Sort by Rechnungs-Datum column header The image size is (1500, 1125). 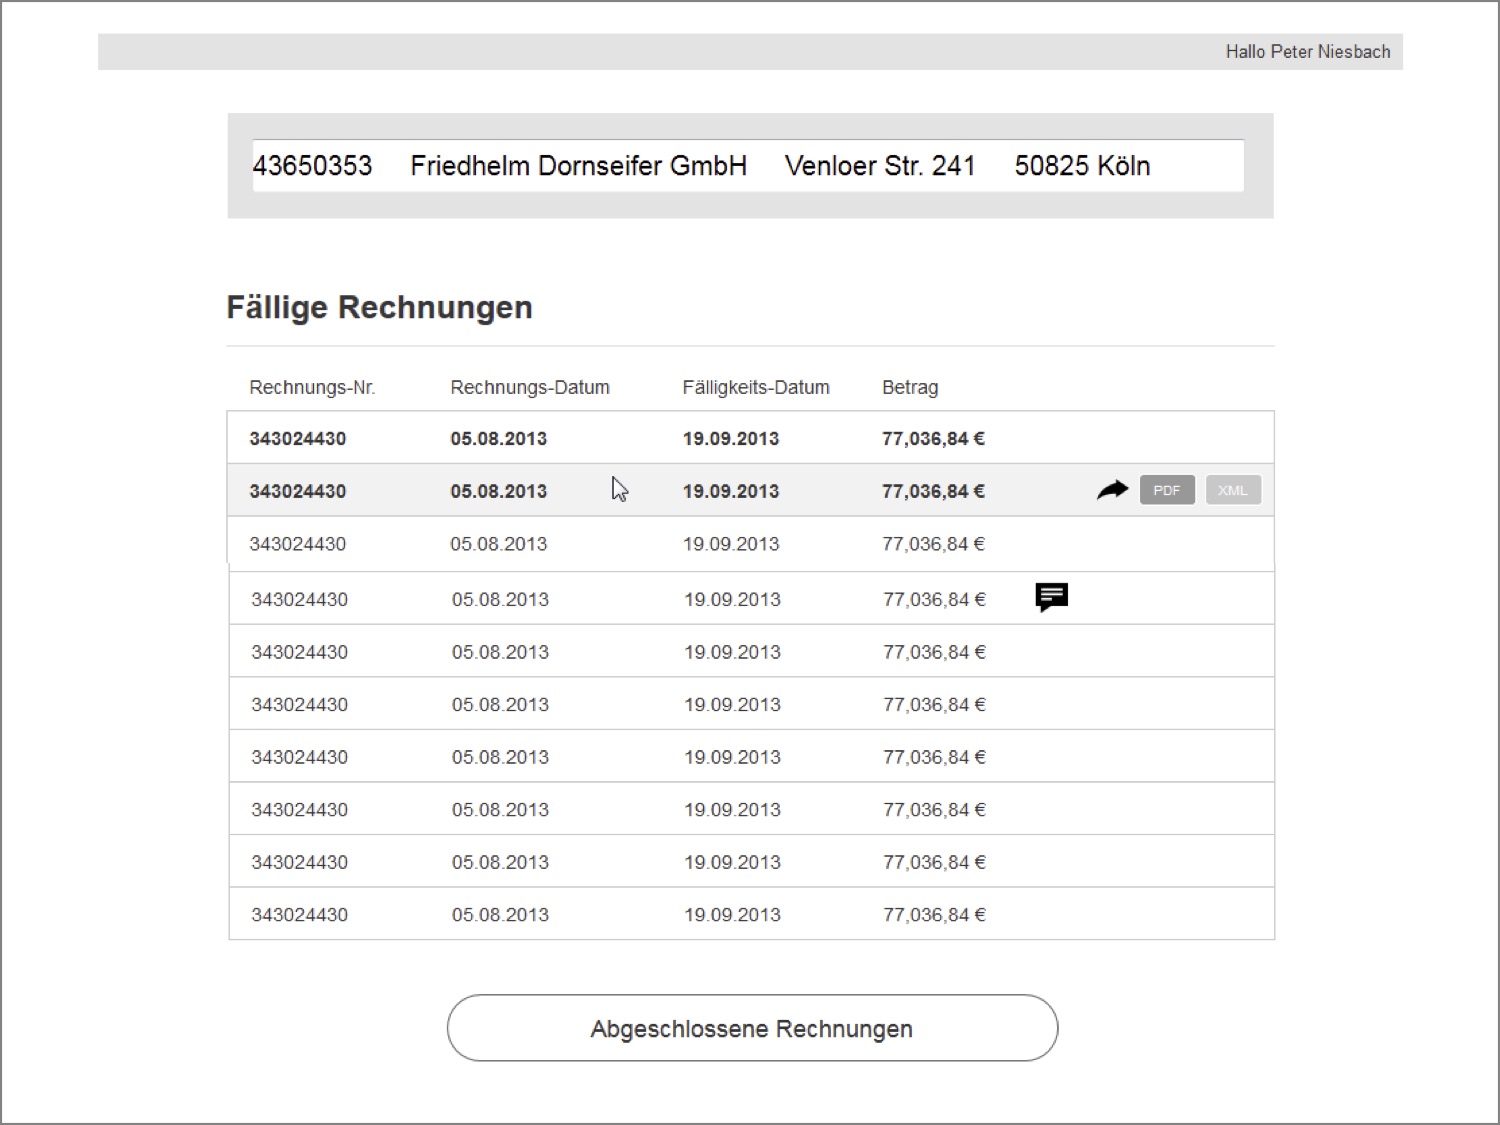[x=530, y=388]
